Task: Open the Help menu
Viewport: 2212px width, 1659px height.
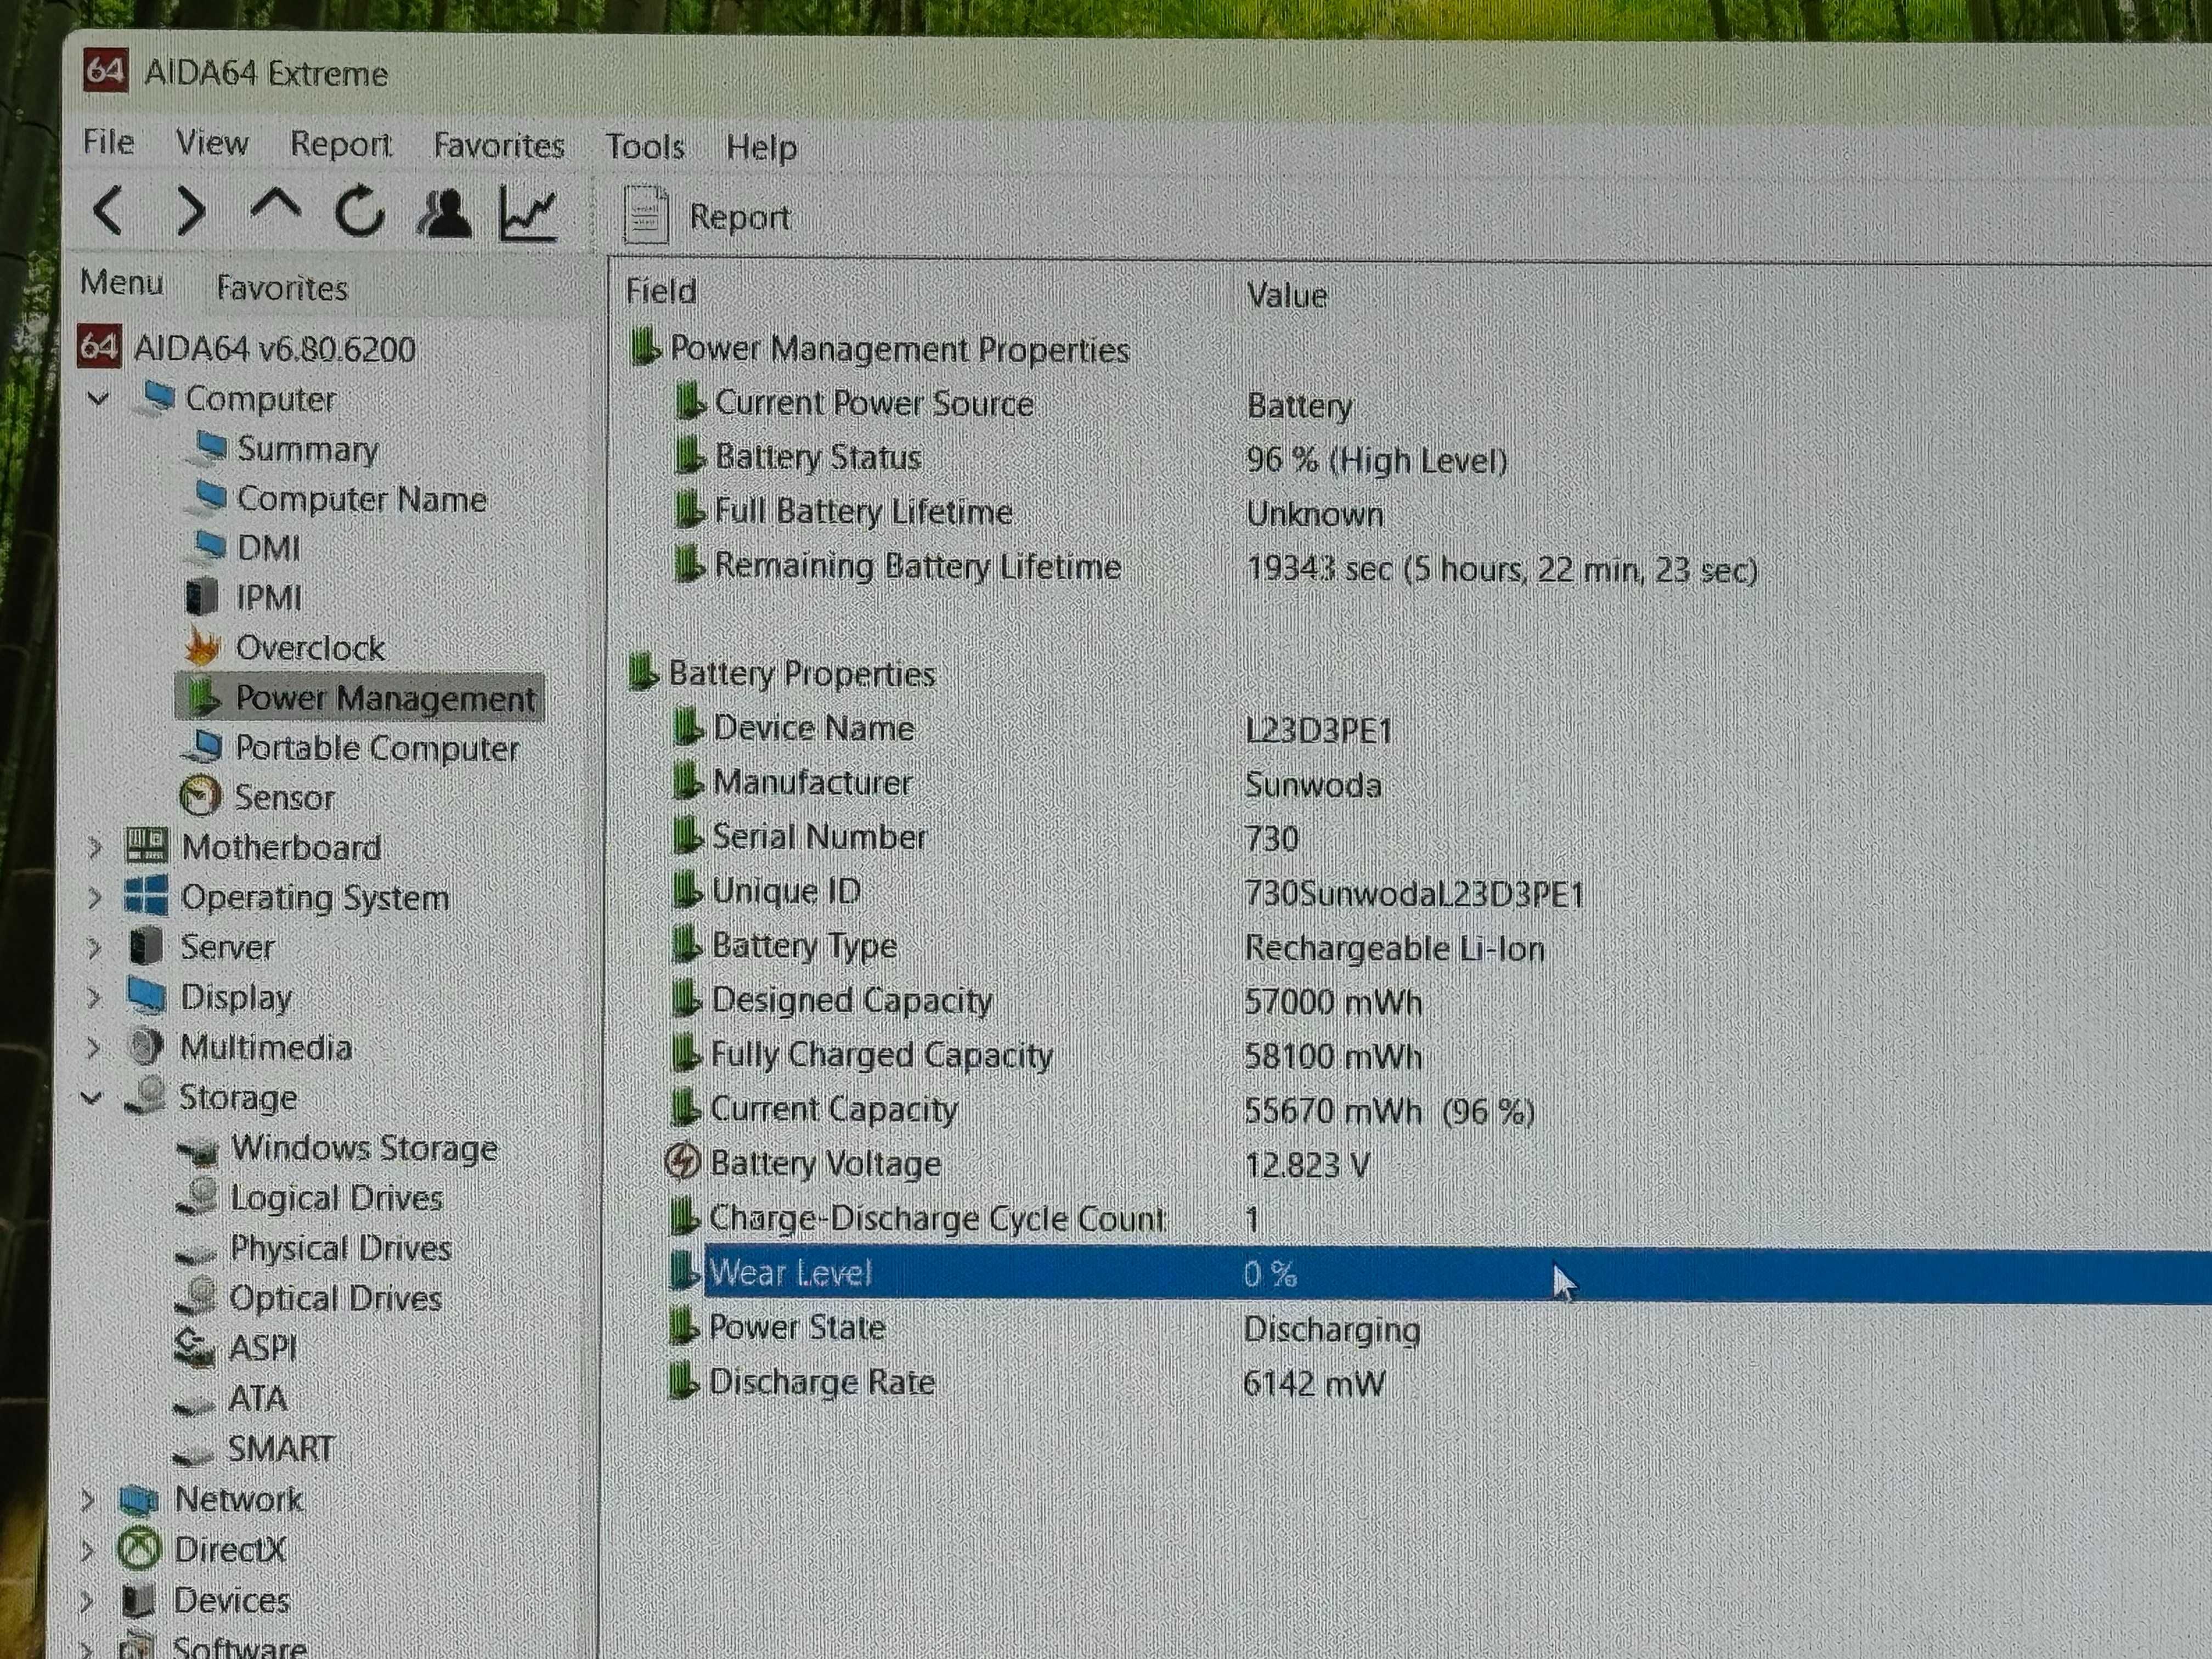Action: pos(761,149)
